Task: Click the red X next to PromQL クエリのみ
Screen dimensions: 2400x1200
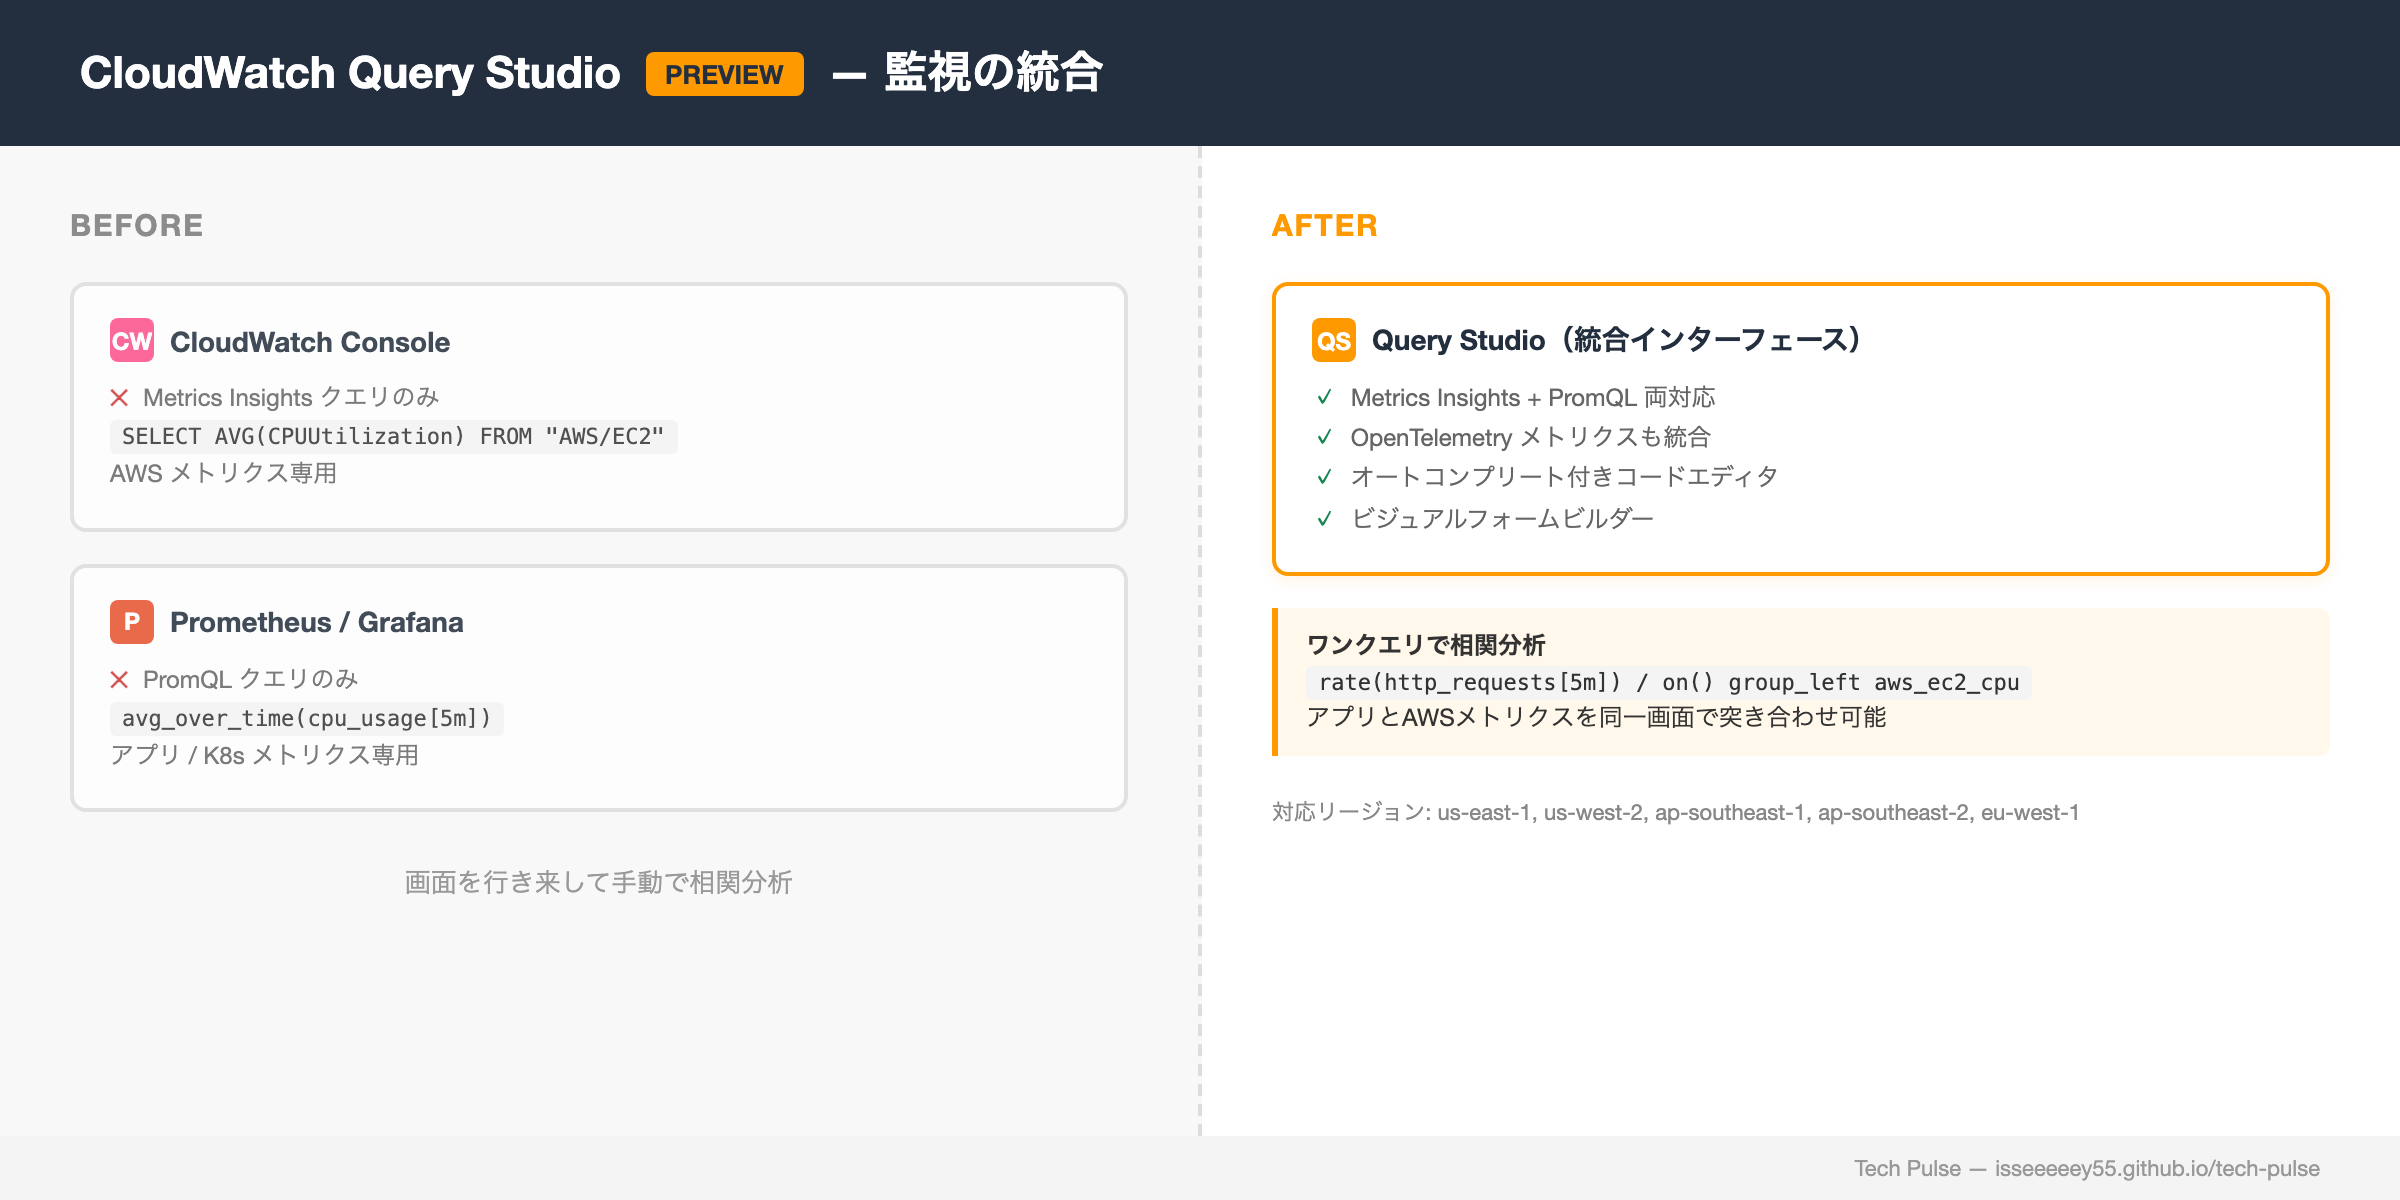Action: (x=120, y=679)
